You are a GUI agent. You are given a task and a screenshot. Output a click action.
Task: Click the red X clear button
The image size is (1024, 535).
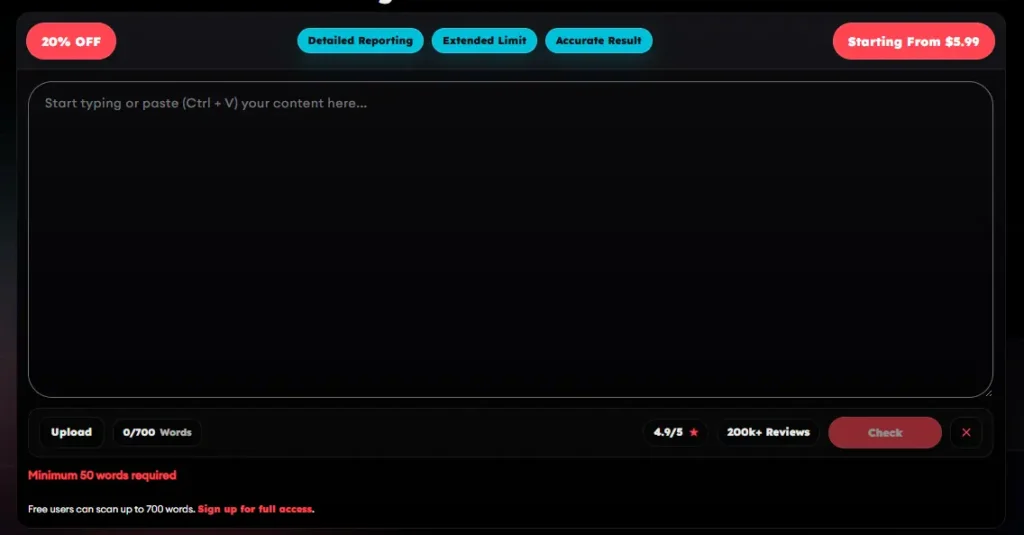coord(966,433)
